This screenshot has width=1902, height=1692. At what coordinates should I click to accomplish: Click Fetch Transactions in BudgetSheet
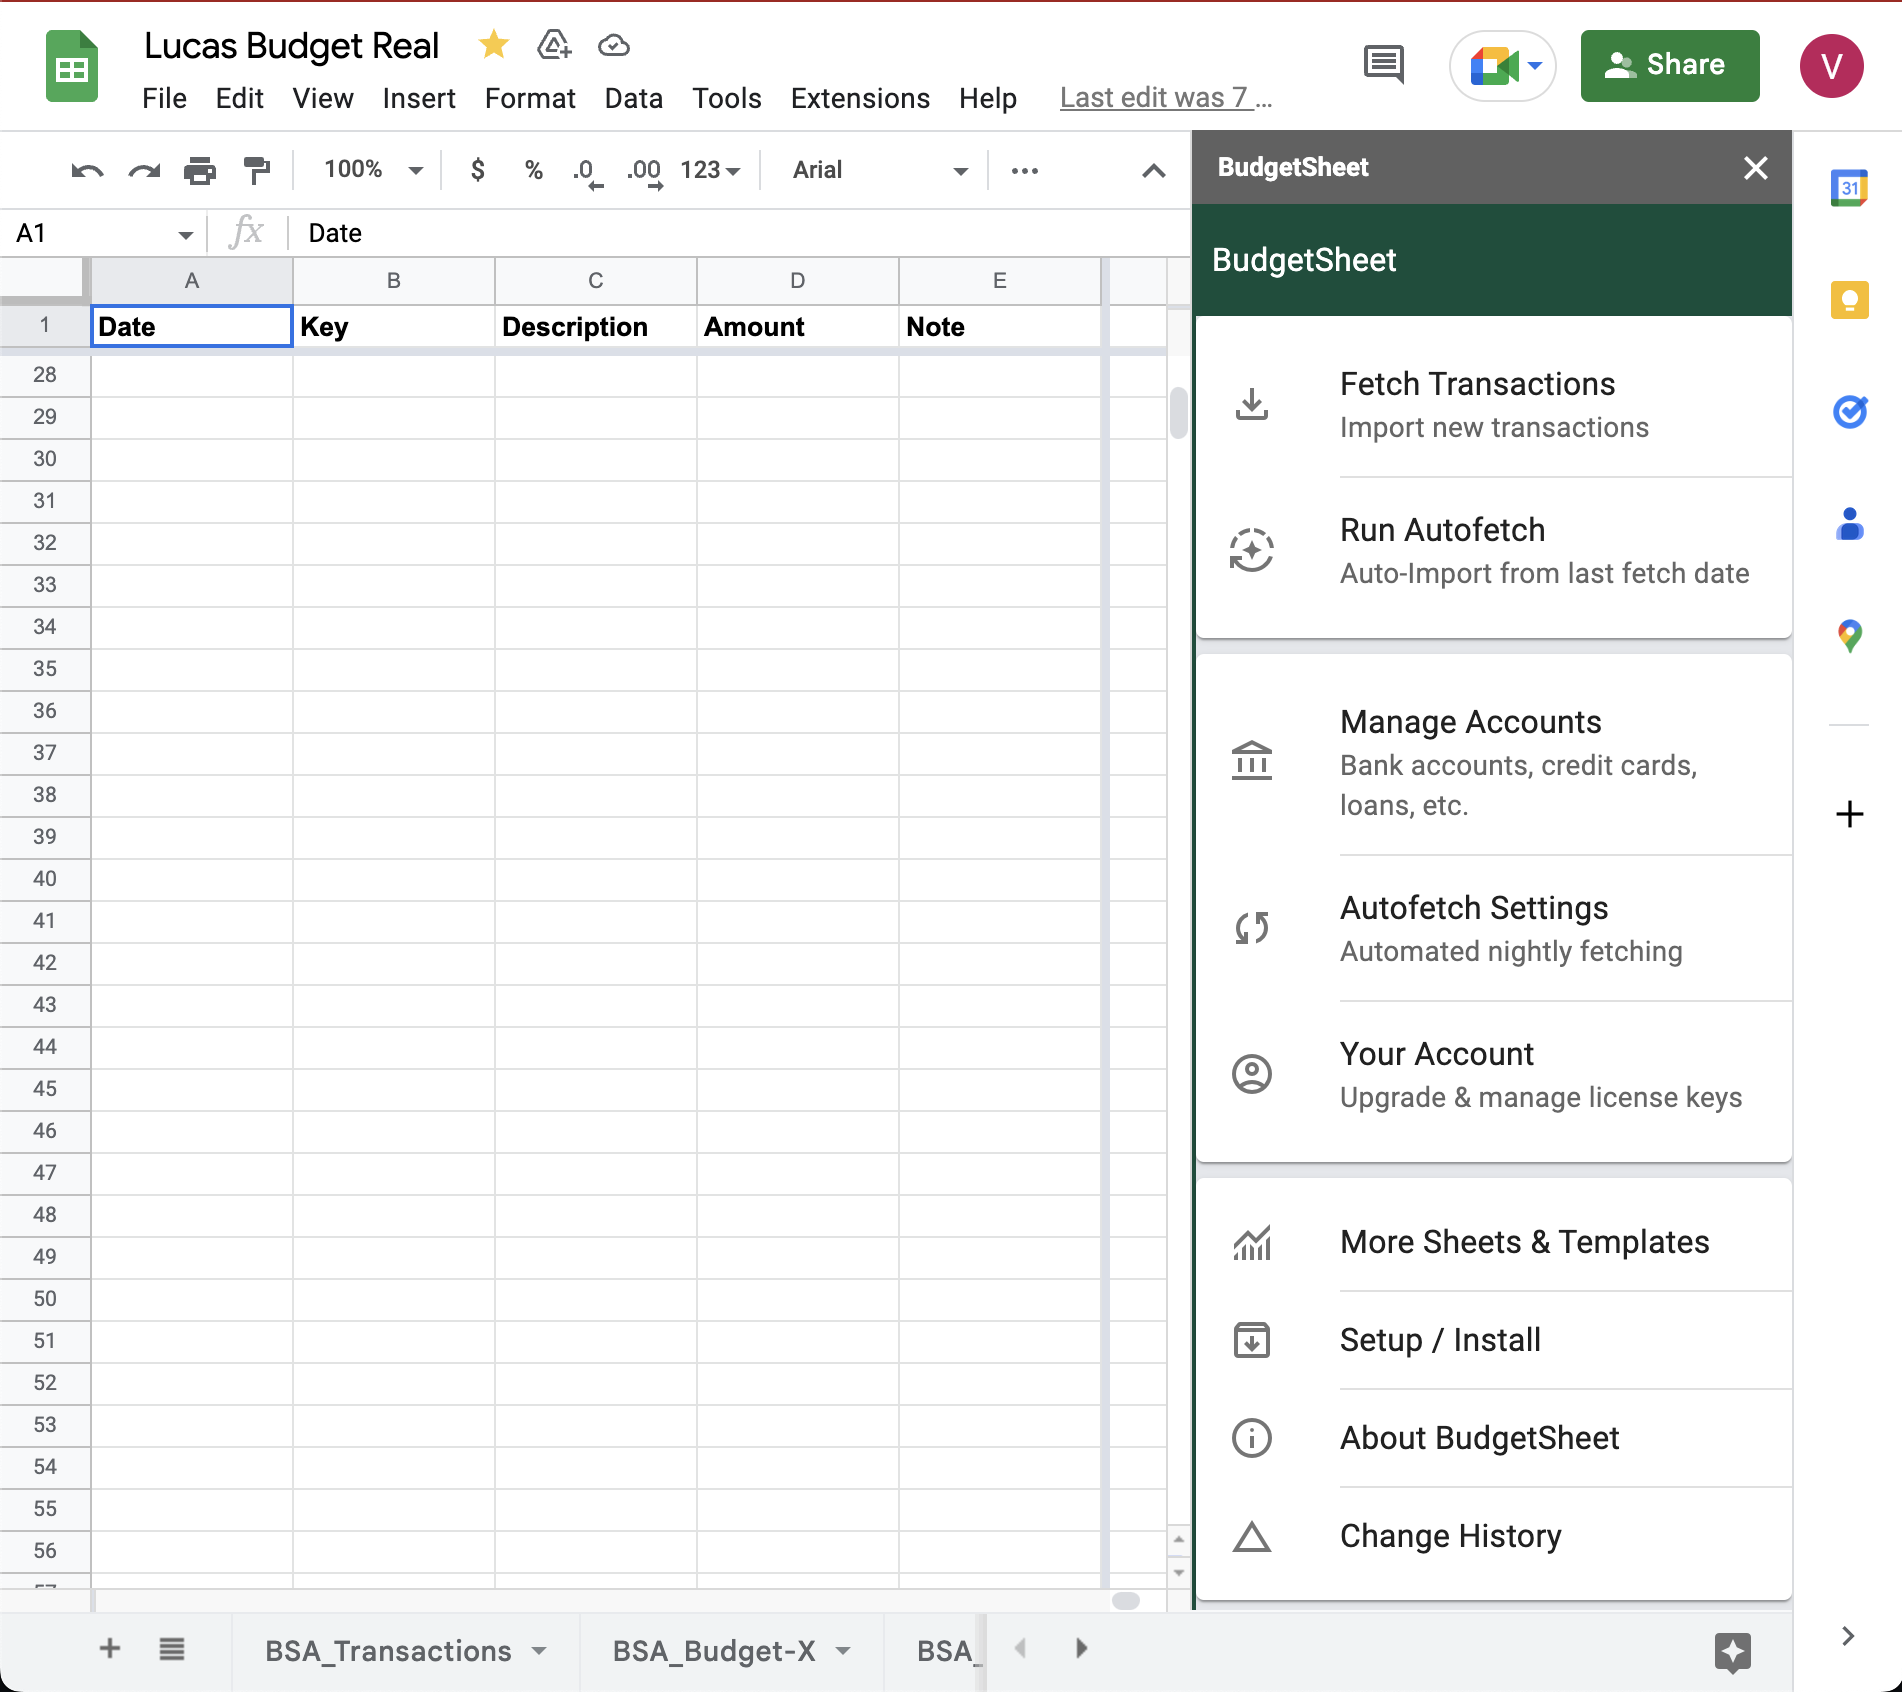pos(1494,405)
